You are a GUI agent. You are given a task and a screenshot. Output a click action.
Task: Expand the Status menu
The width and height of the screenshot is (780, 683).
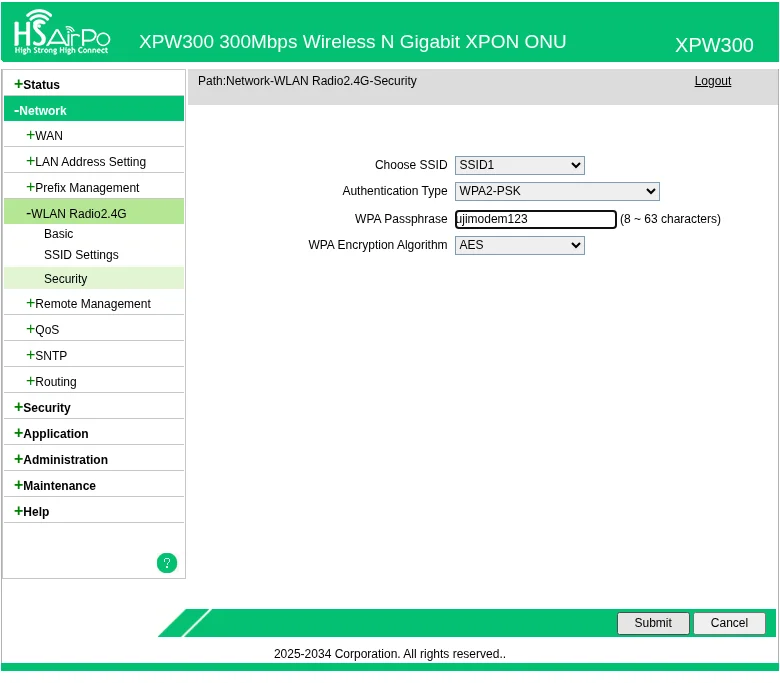point(37,85)
